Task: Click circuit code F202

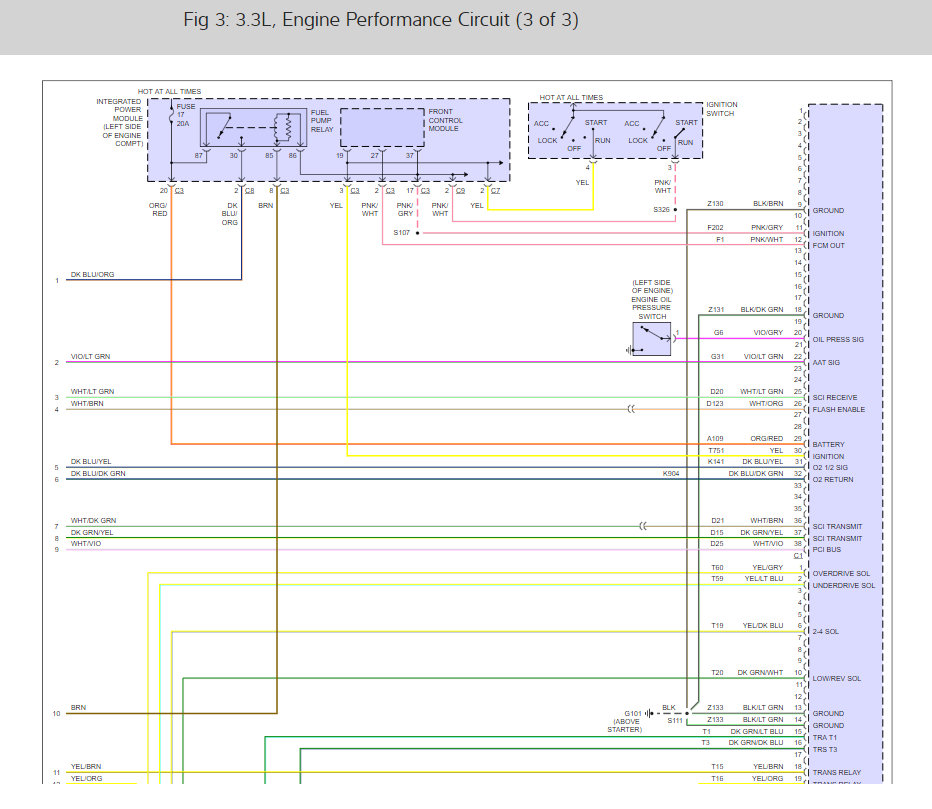Action: [715, 227]
